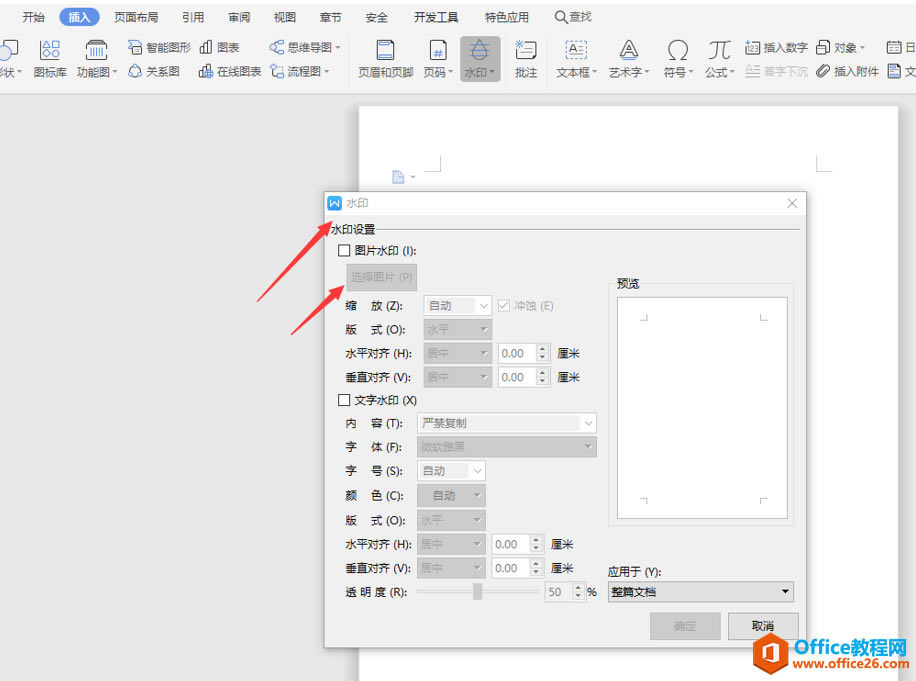
Task: Click the 水印 watermark ribbon button
Action: tap(480, 59)
